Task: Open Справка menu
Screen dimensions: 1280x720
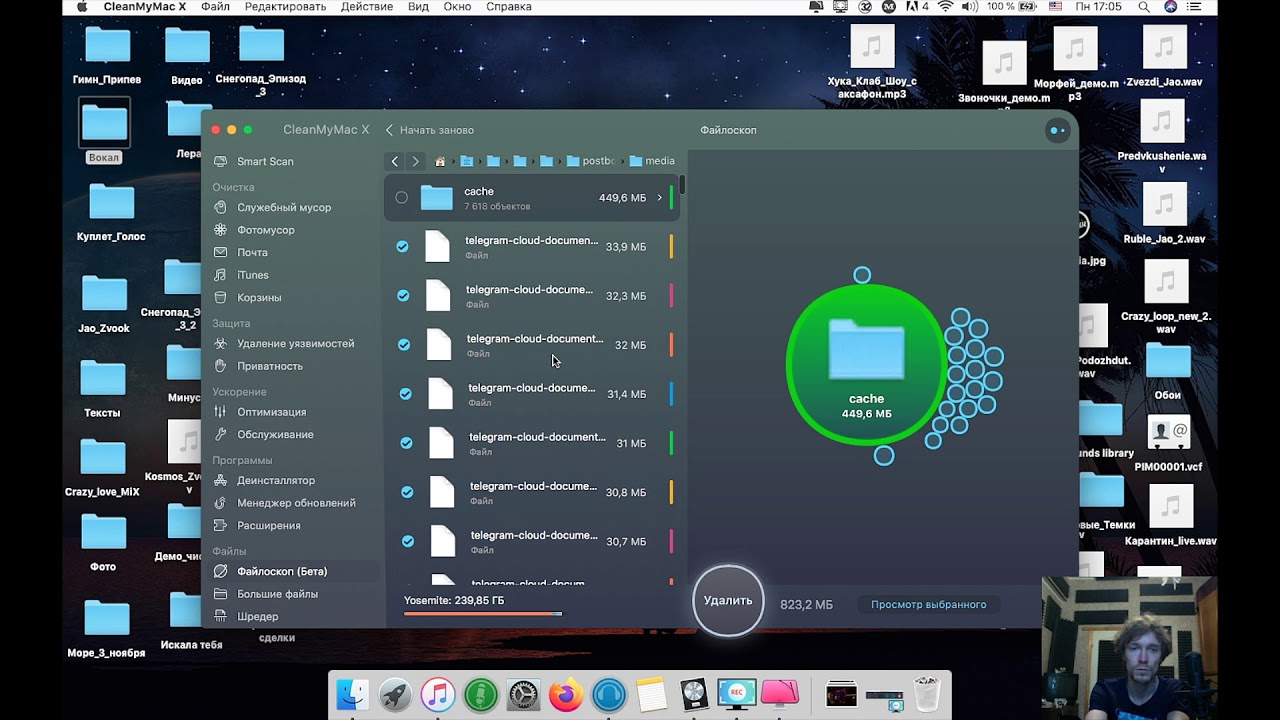Action: click(508, 7)
